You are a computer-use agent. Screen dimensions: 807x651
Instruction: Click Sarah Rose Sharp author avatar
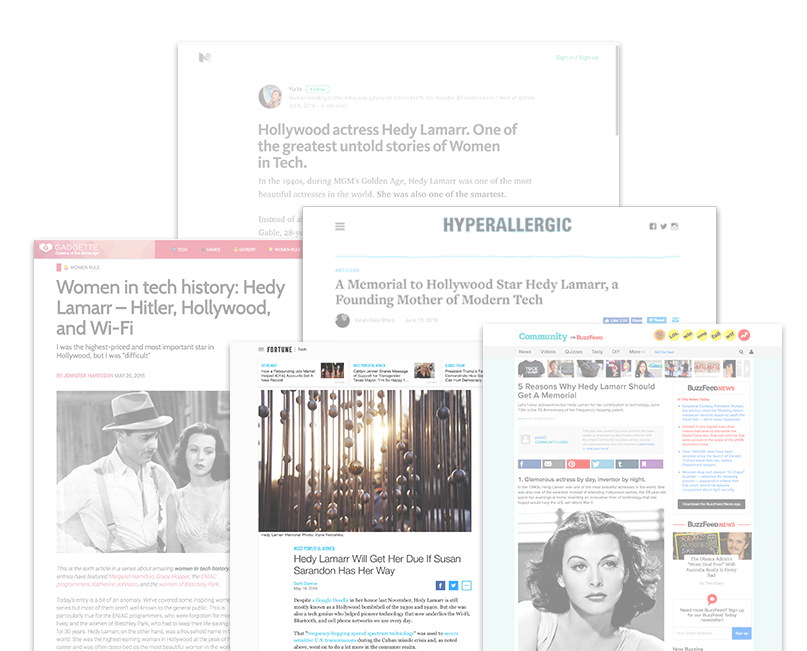(342, 321)
